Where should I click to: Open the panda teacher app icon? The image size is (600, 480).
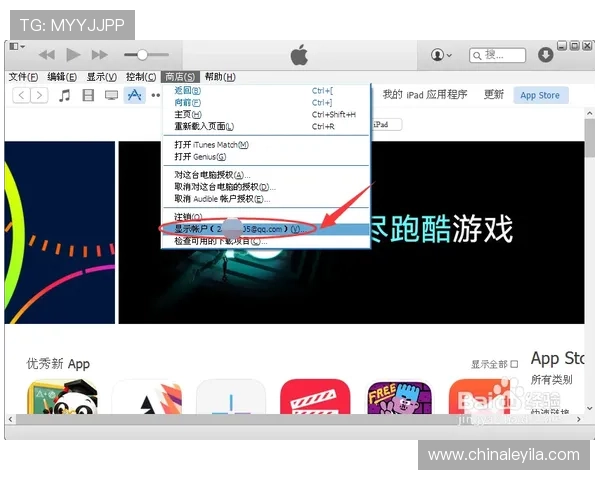point(62,397)
